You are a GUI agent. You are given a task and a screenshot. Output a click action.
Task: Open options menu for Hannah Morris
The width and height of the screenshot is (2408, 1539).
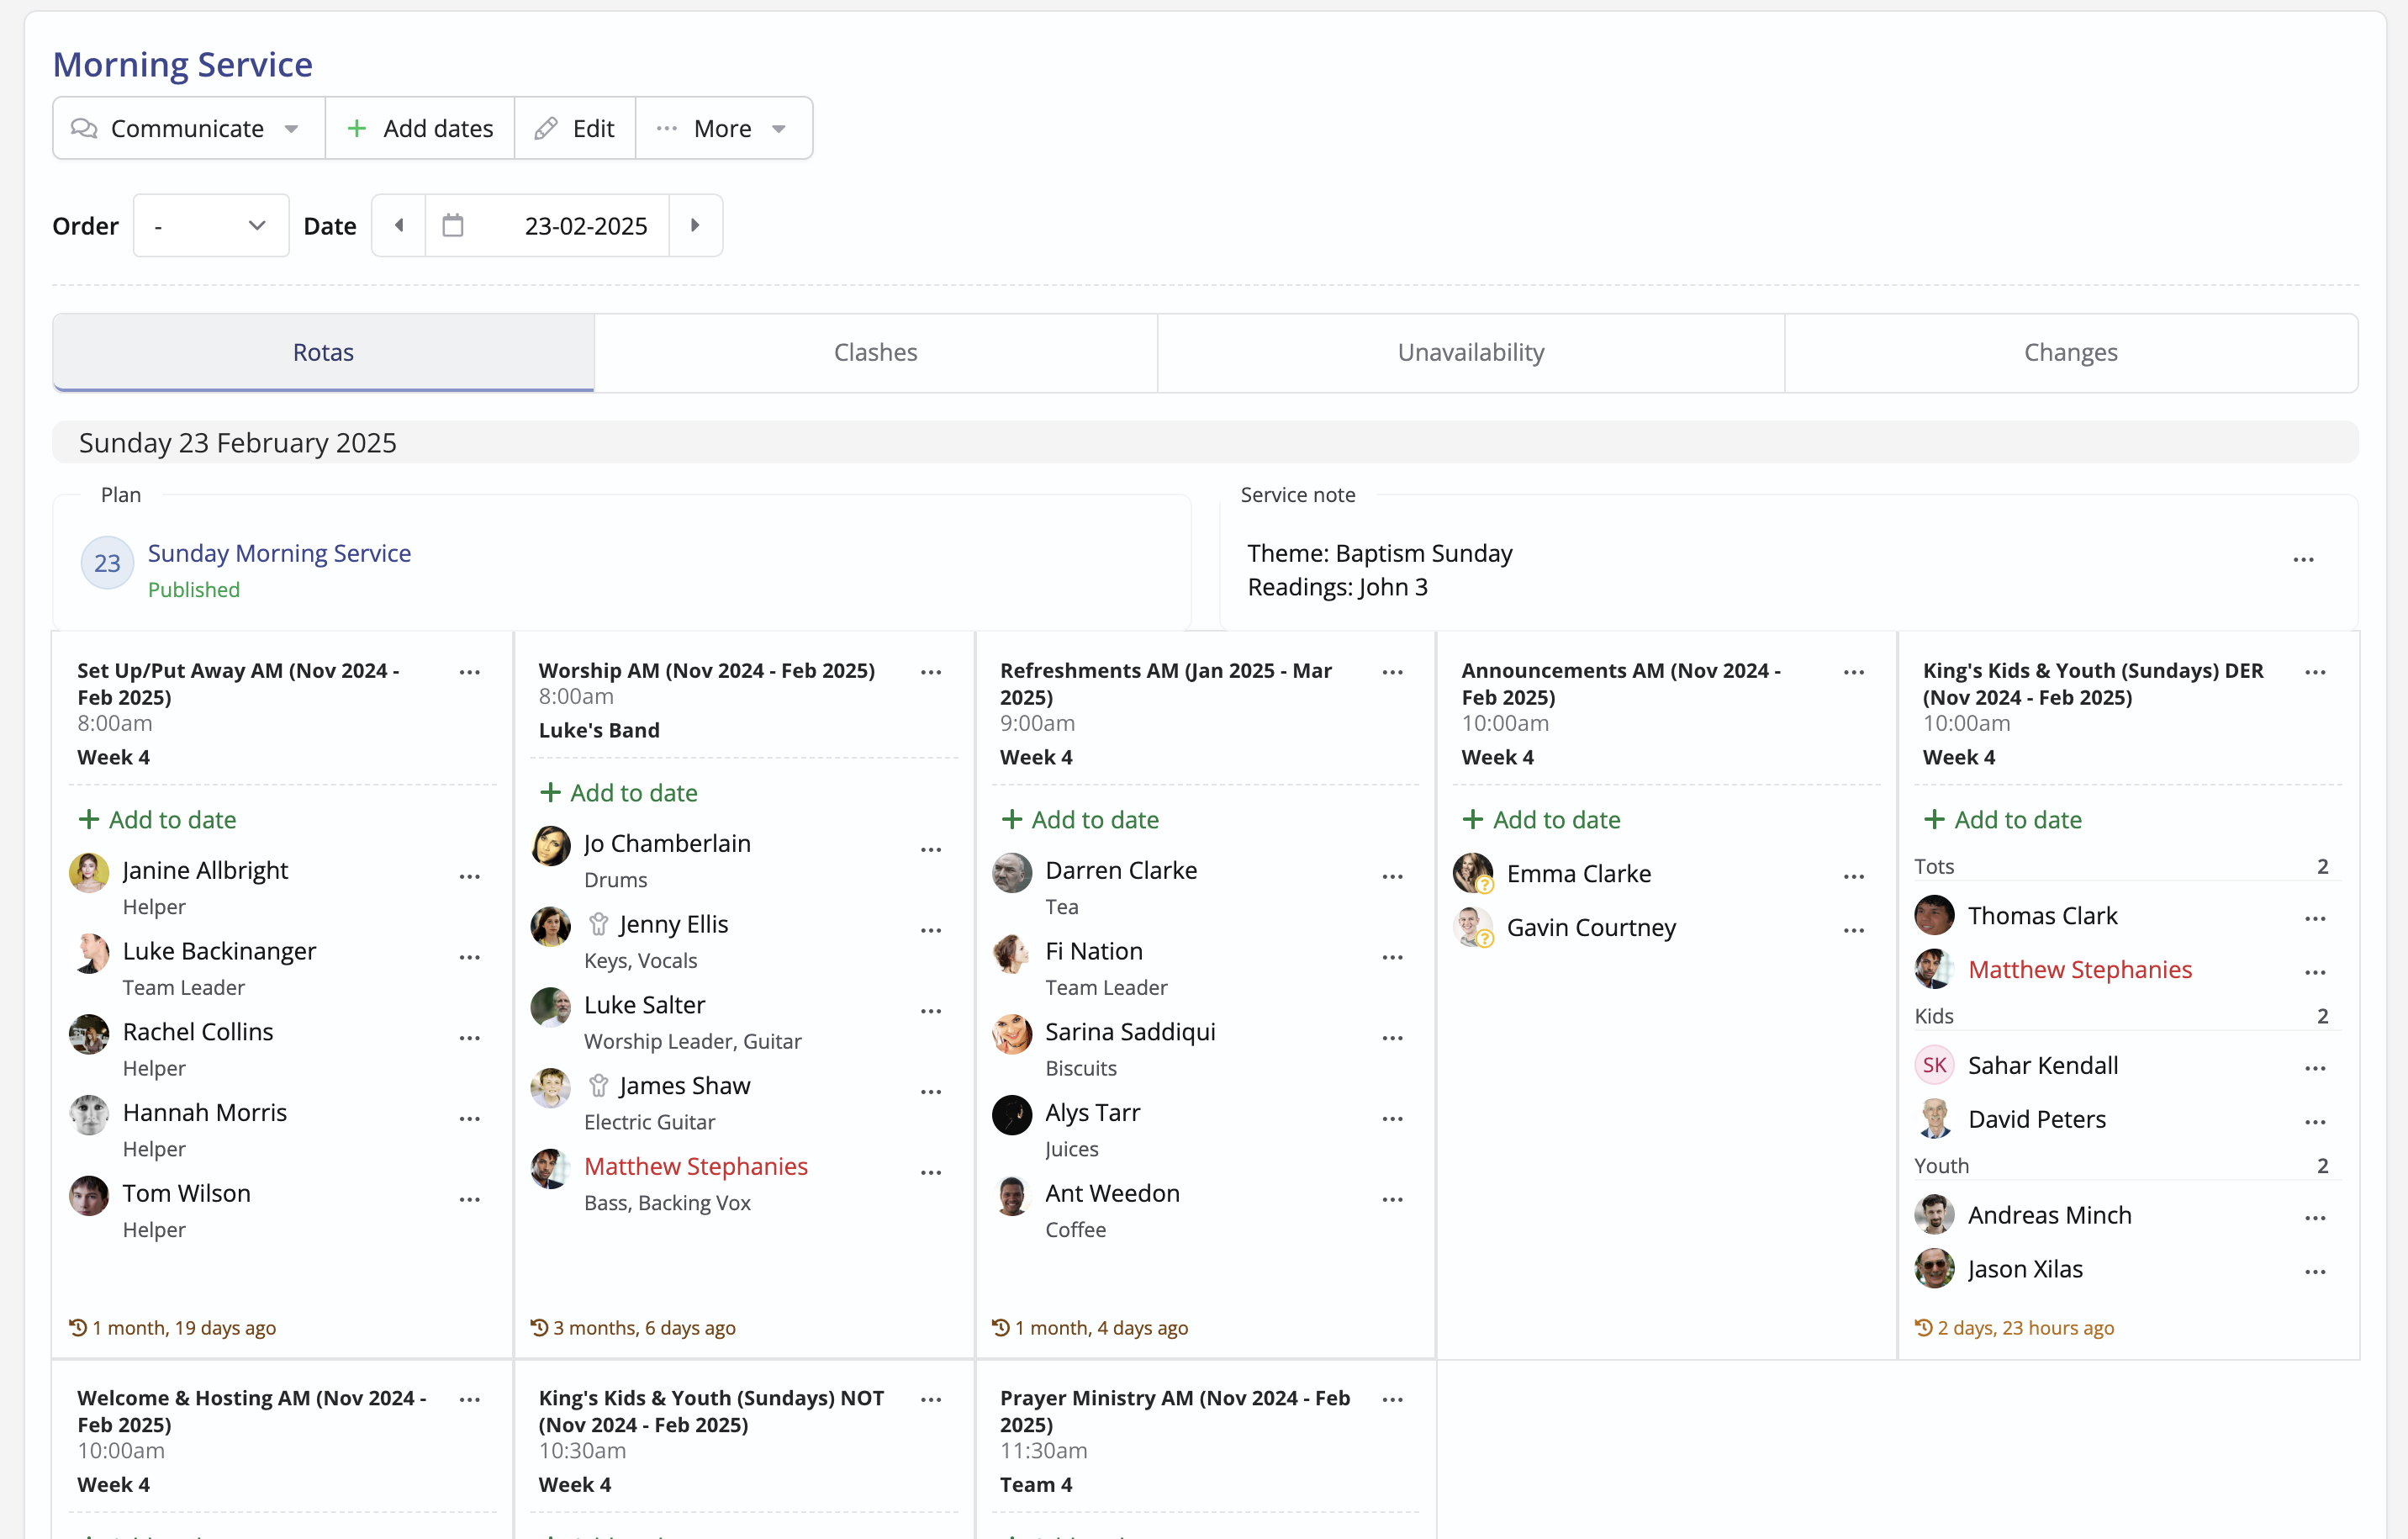470,1119
